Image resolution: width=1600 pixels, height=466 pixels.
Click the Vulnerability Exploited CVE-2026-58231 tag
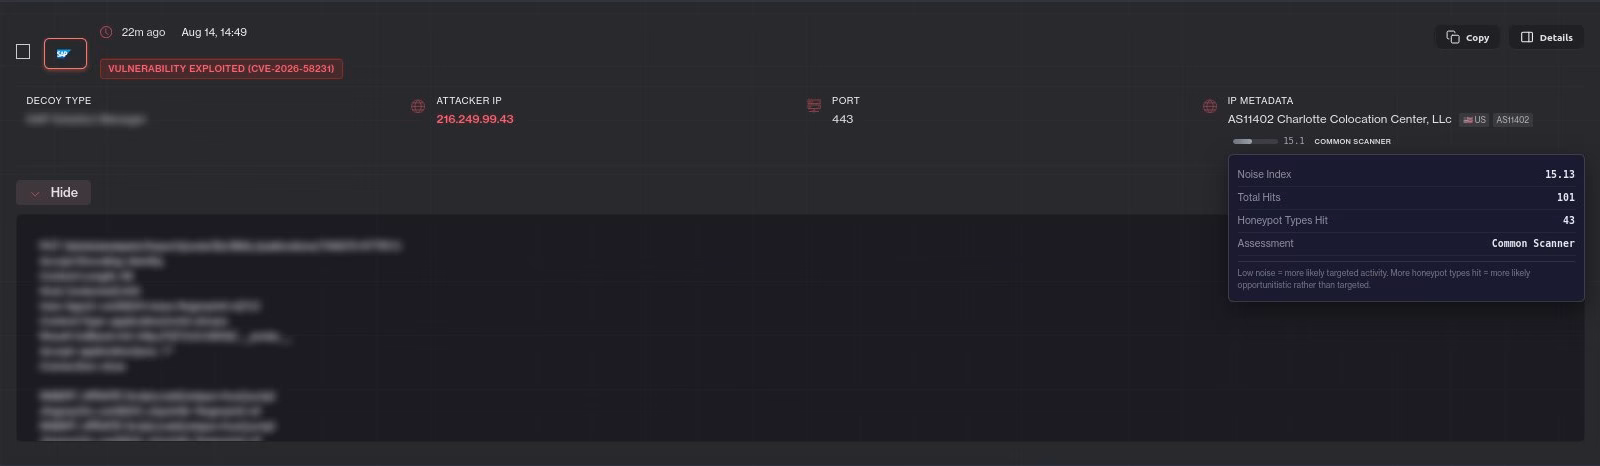(x=221, y=68)
